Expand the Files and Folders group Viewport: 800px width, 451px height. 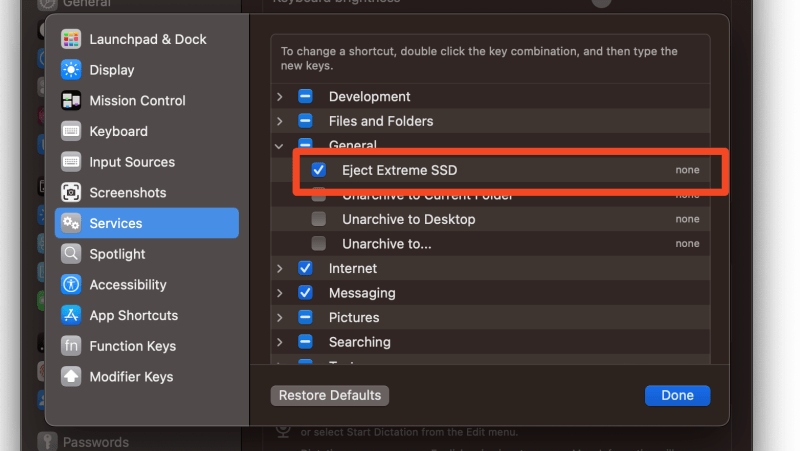(x=280, y=121)
